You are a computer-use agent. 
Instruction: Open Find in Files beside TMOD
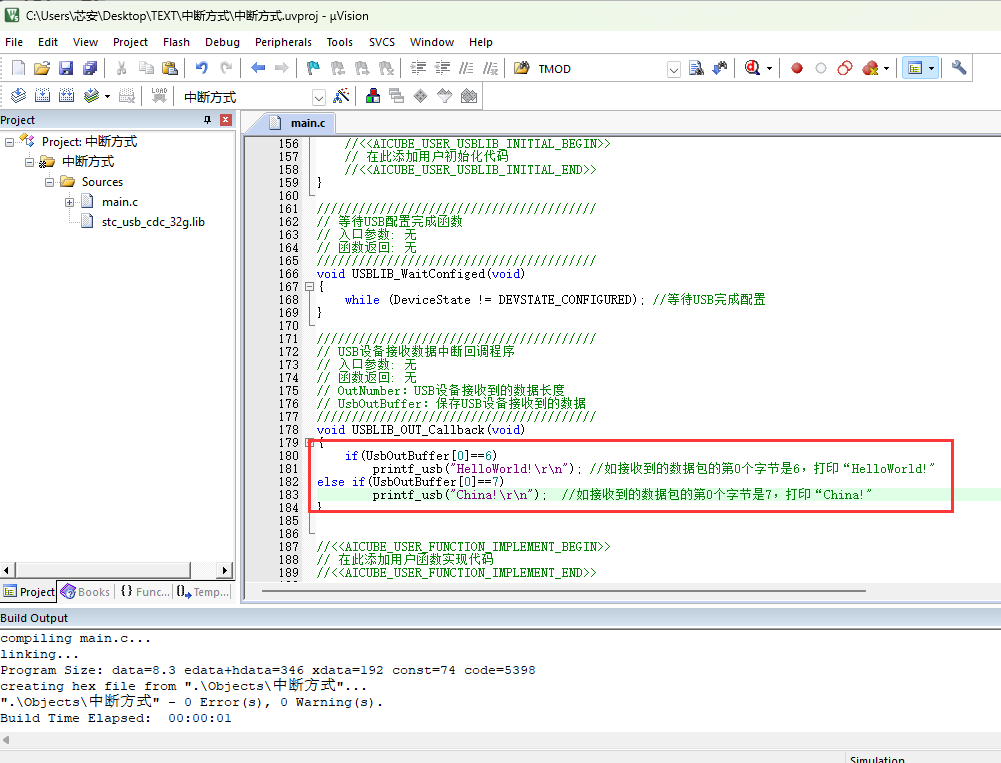pos(522,68)
